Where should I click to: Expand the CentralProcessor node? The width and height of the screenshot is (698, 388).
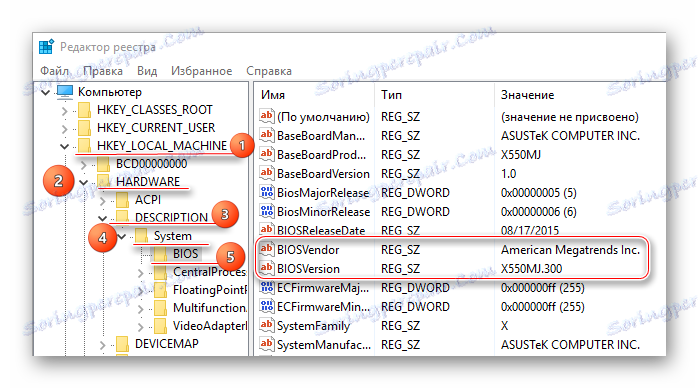tap(141, 272)
